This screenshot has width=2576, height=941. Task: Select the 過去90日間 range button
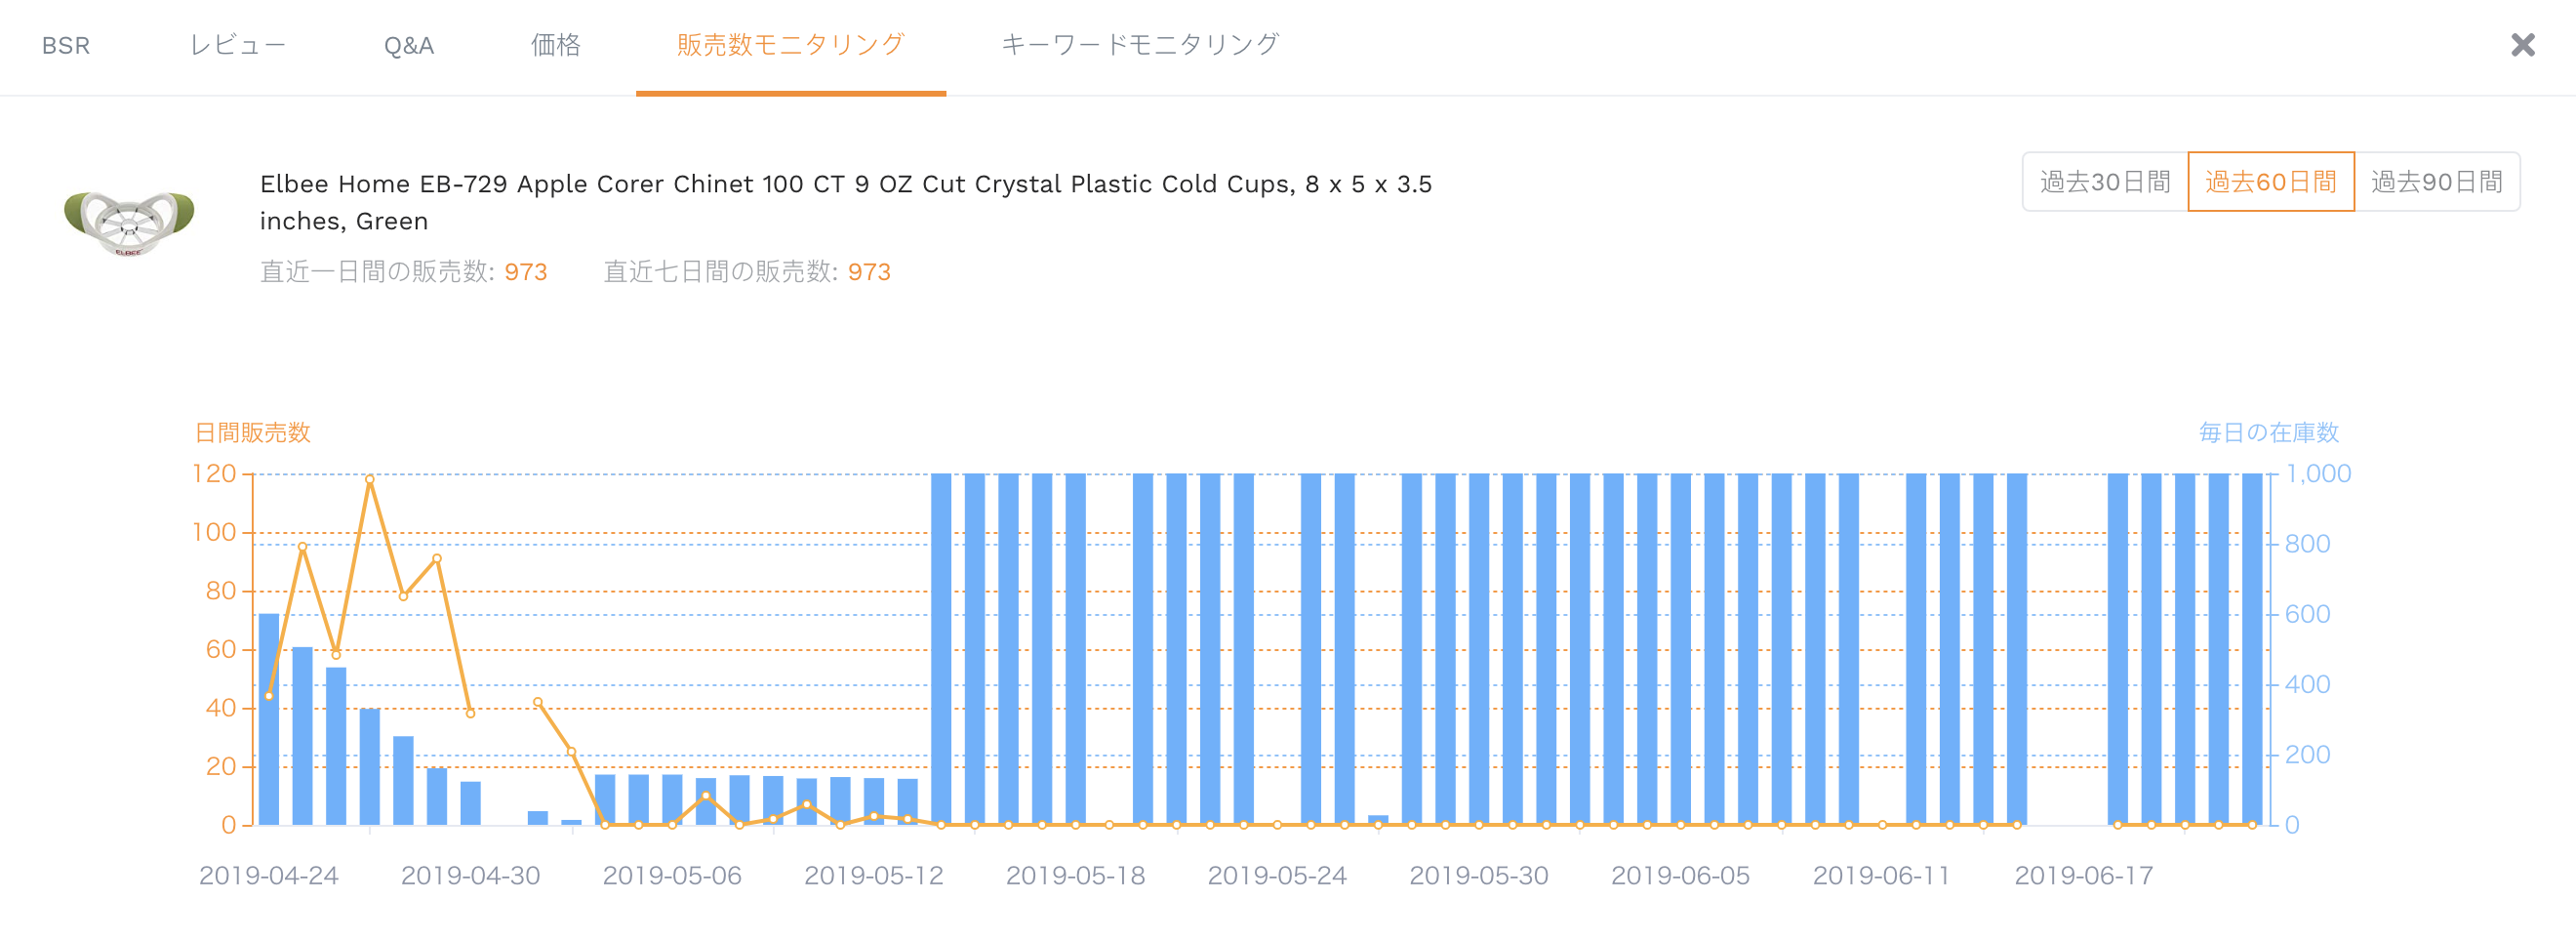(x=2437, y=182)
